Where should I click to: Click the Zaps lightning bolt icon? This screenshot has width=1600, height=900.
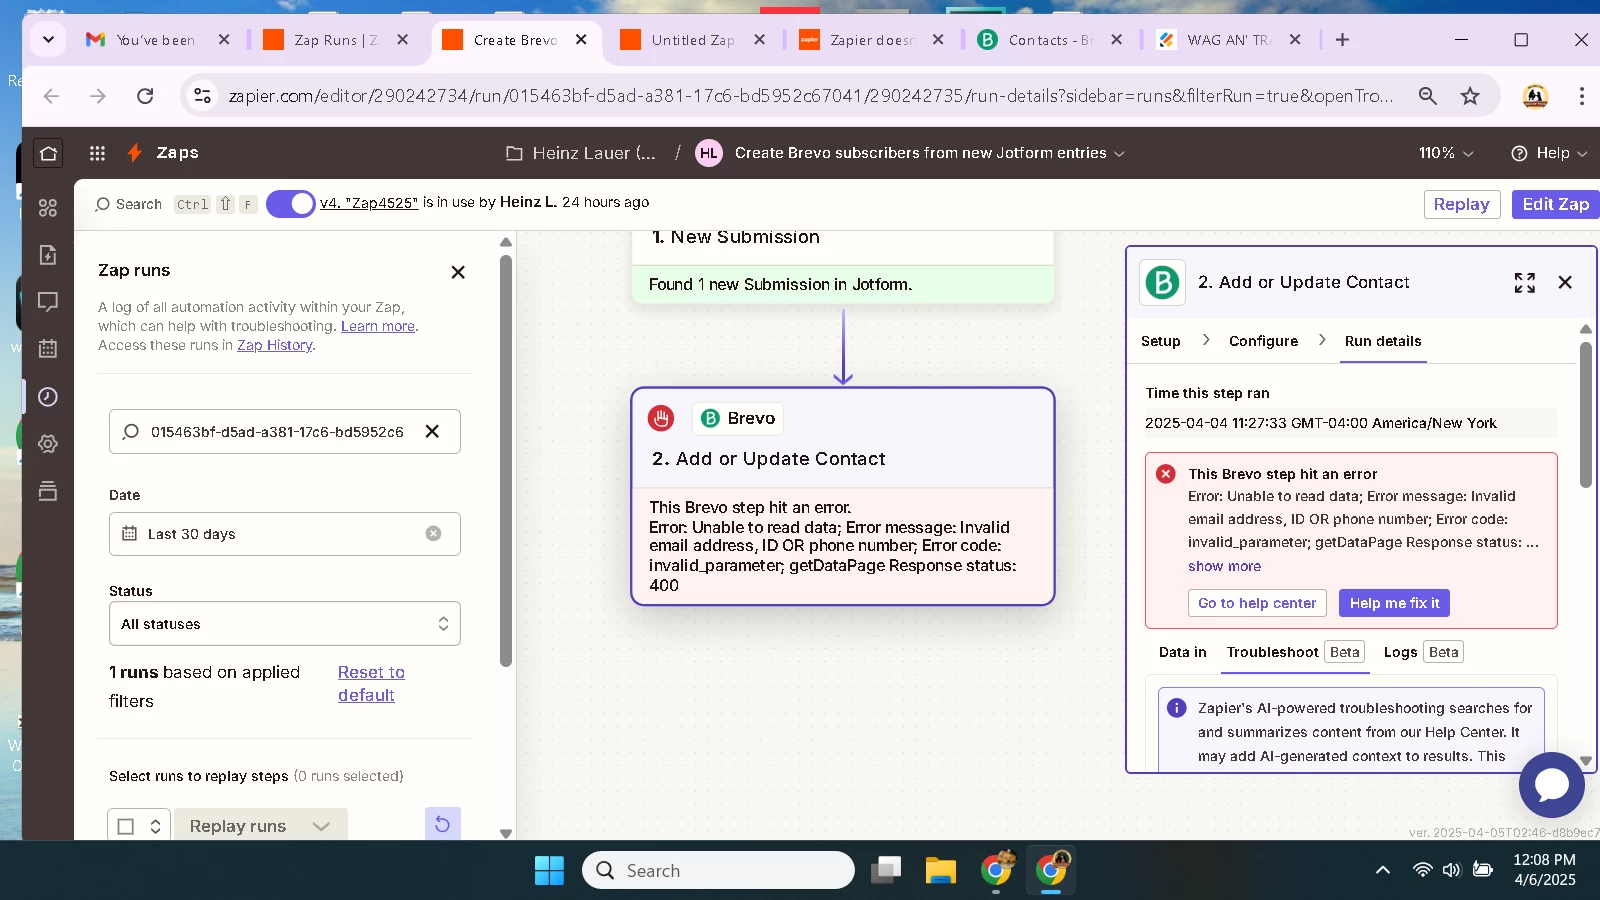pyautogui.click(x=134, y=153)
